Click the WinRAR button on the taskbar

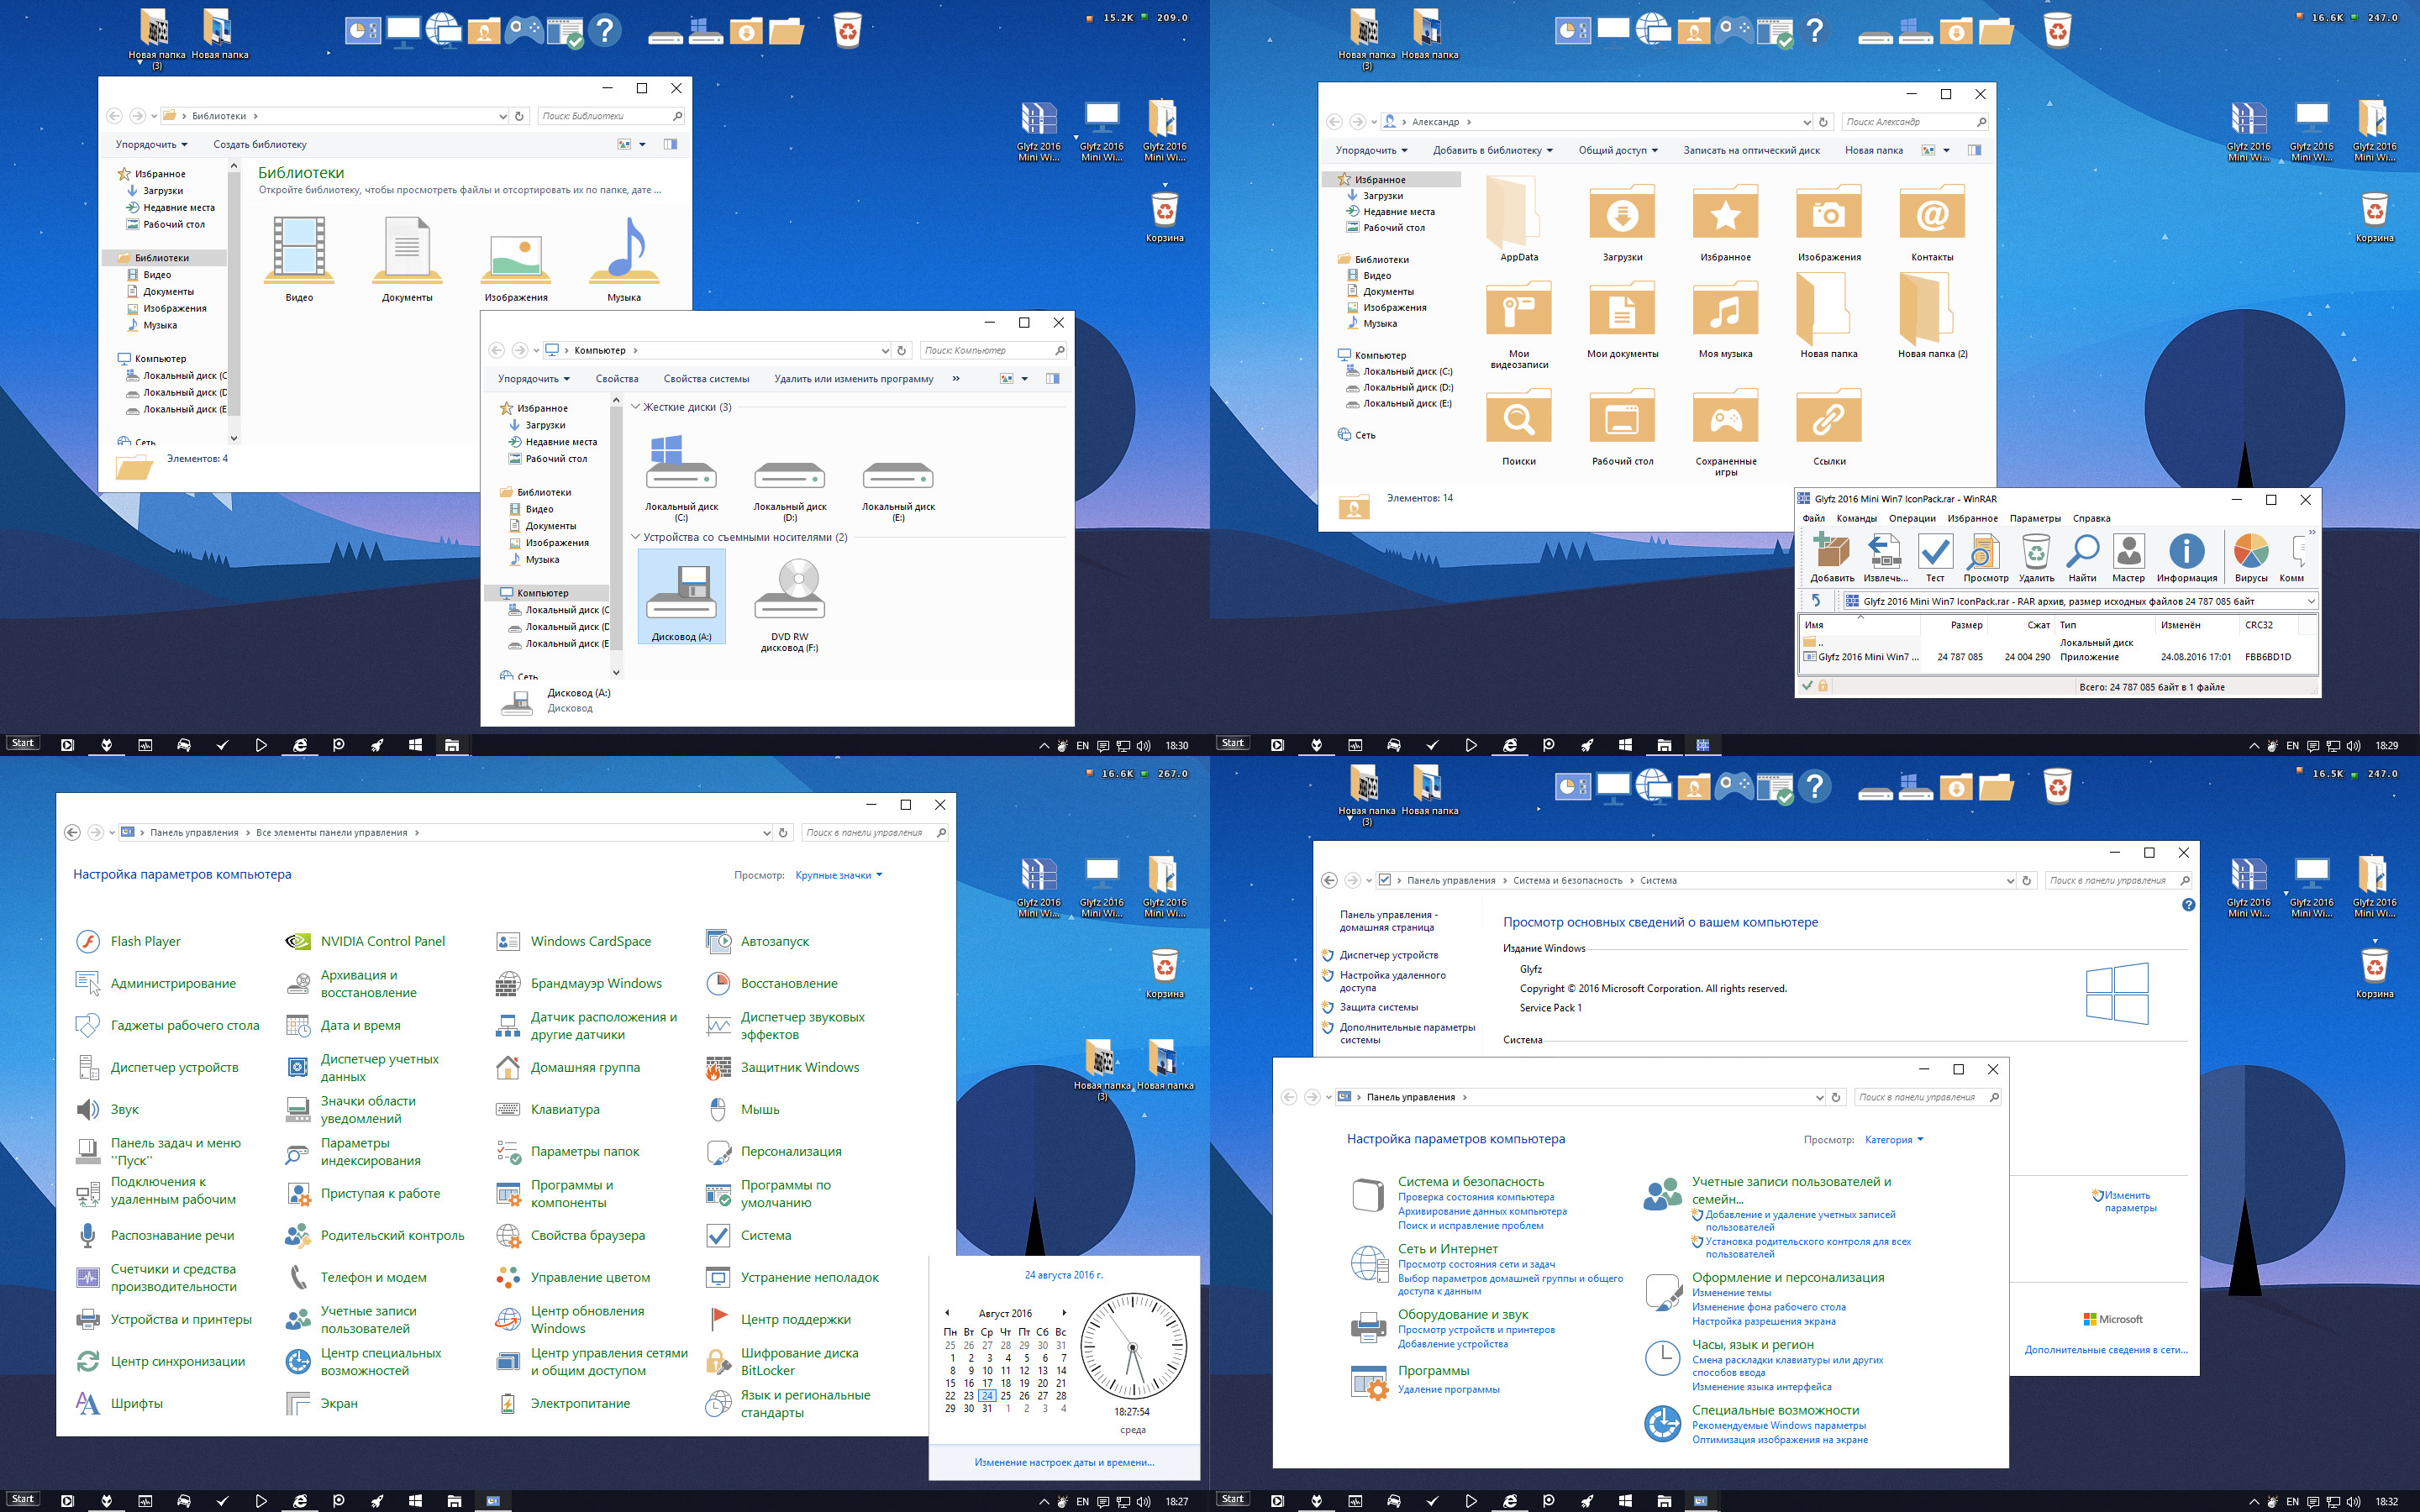tap(1703, 745)
